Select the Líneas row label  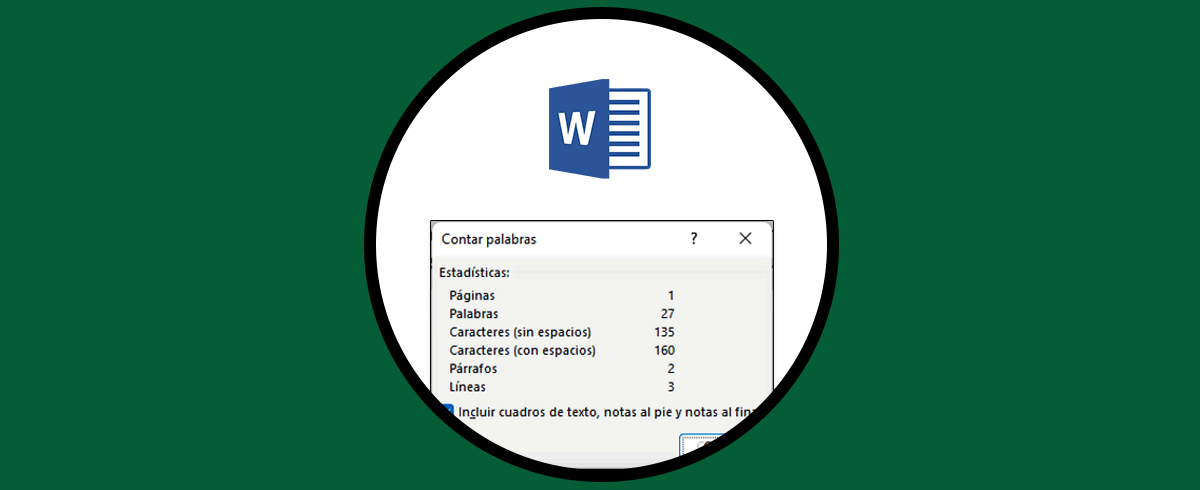[x=468, y=386]
